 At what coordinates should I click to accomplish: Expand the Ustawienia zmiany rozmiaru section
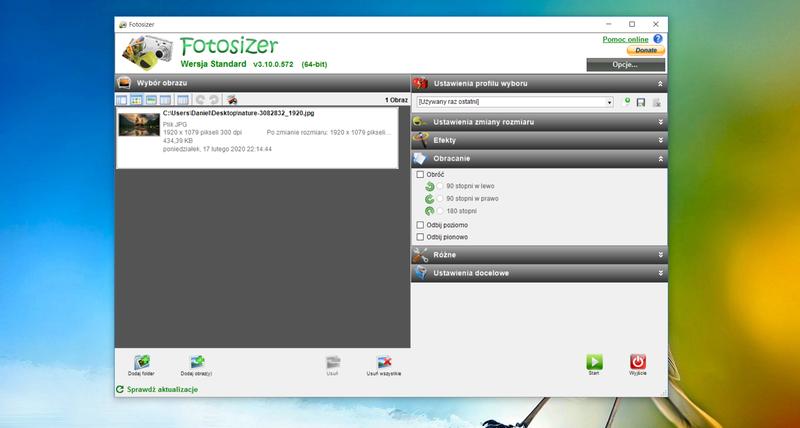(540, 121)
